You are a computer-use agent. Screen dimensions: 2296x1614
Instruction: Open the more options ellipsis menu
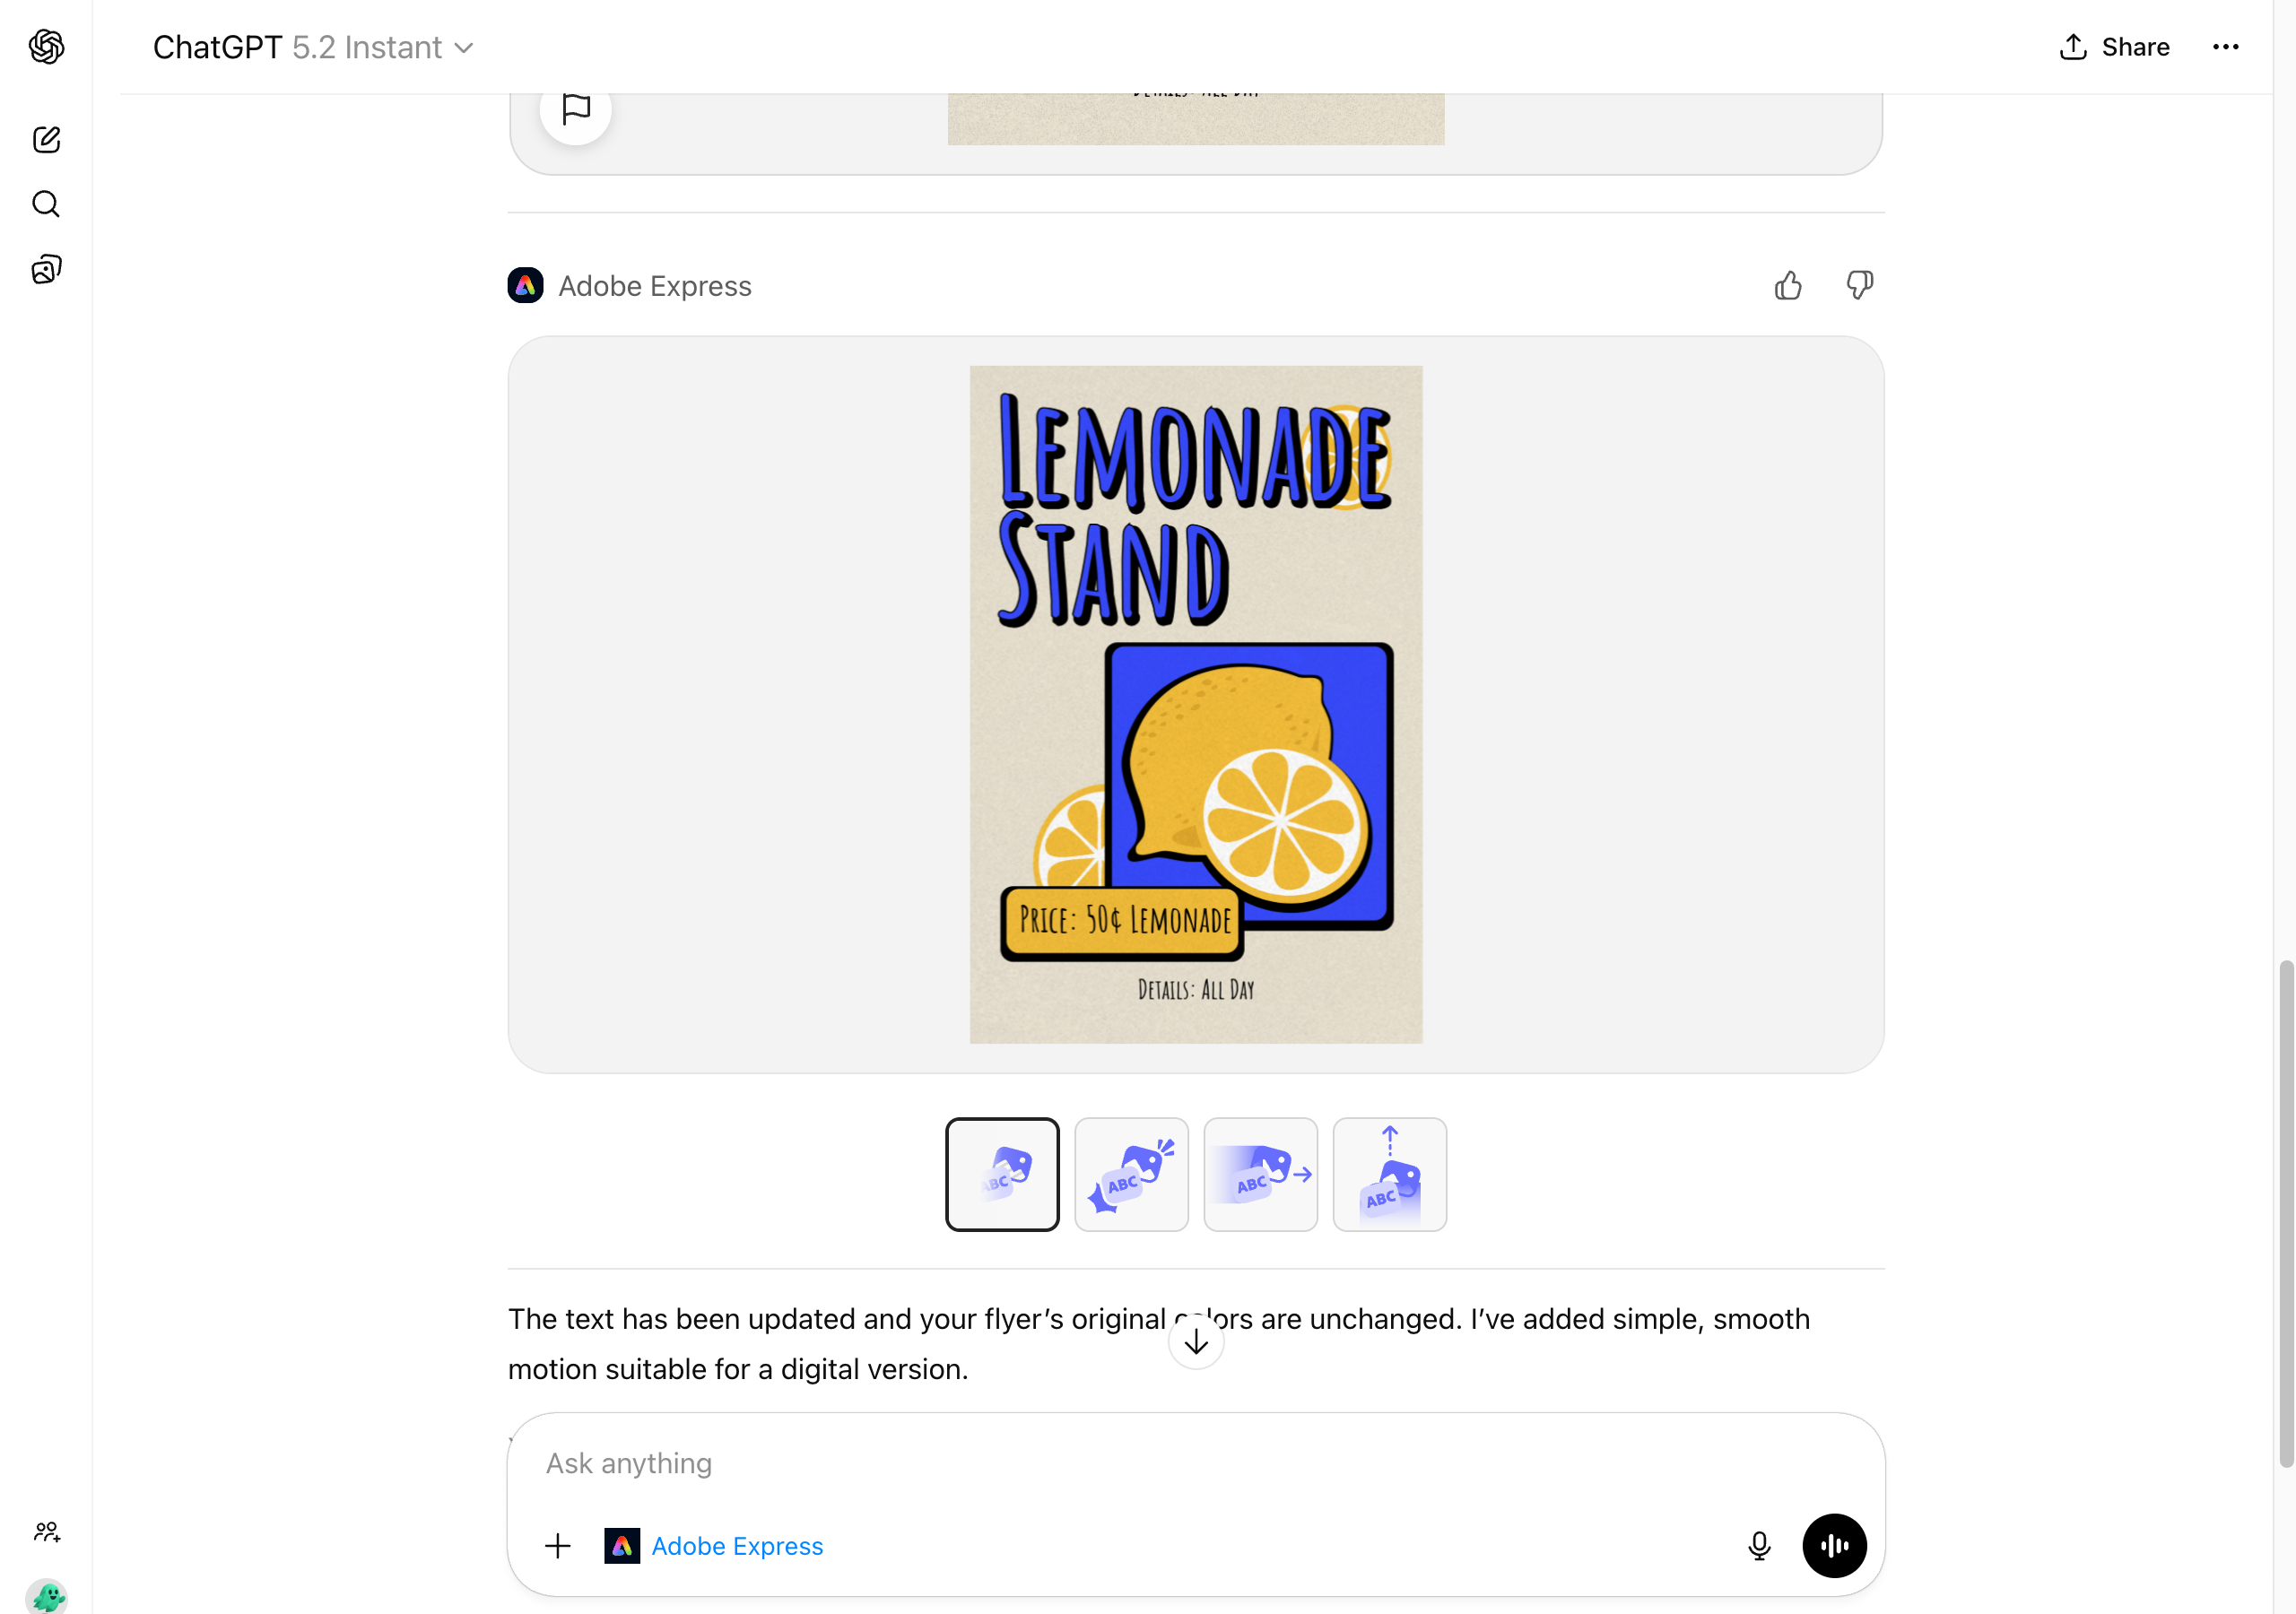pyautogui.click(x=2225, y=47)
